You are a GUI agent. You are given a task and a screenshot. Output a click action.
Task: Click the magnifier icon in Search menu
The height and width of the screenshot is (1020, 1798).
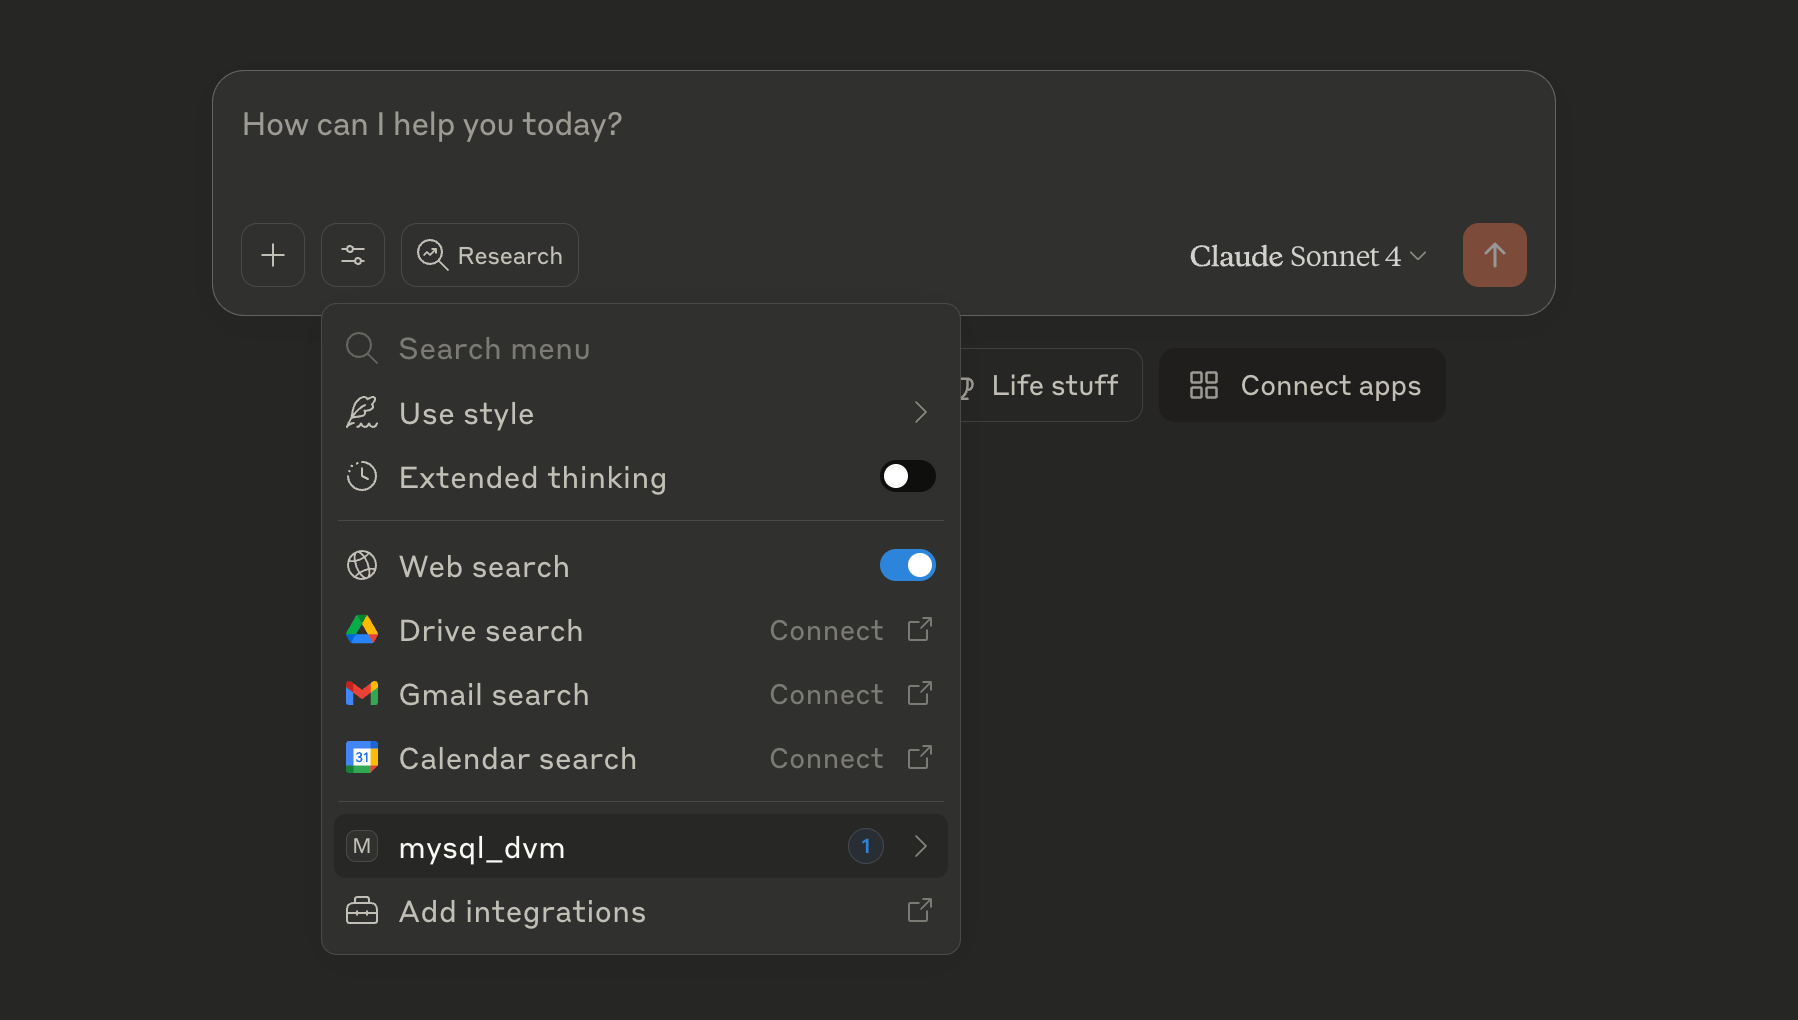click(x=362, y=349)
